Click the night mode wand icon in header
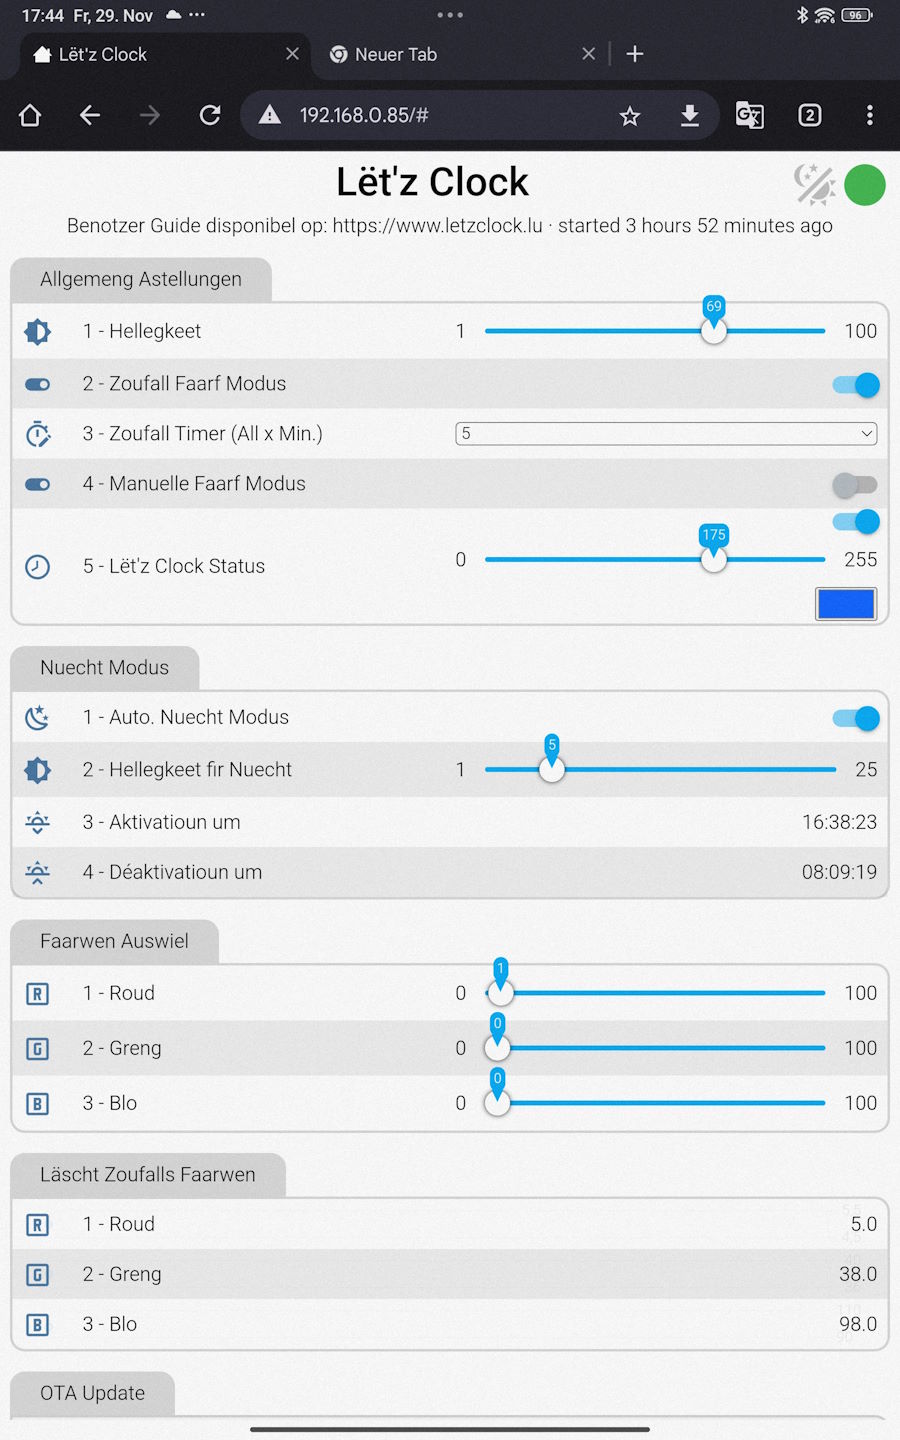Viewport: 900px width, 1440px height. pyautogui.click(x=814, y=185)
